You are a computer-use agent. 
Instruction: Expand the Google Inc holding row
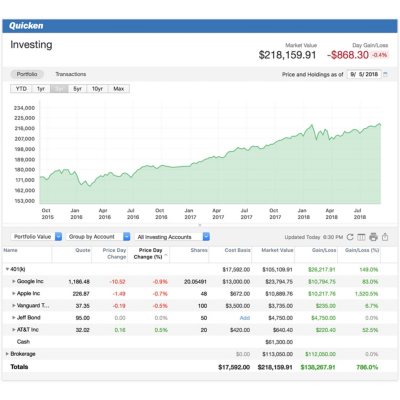[14, 281]
